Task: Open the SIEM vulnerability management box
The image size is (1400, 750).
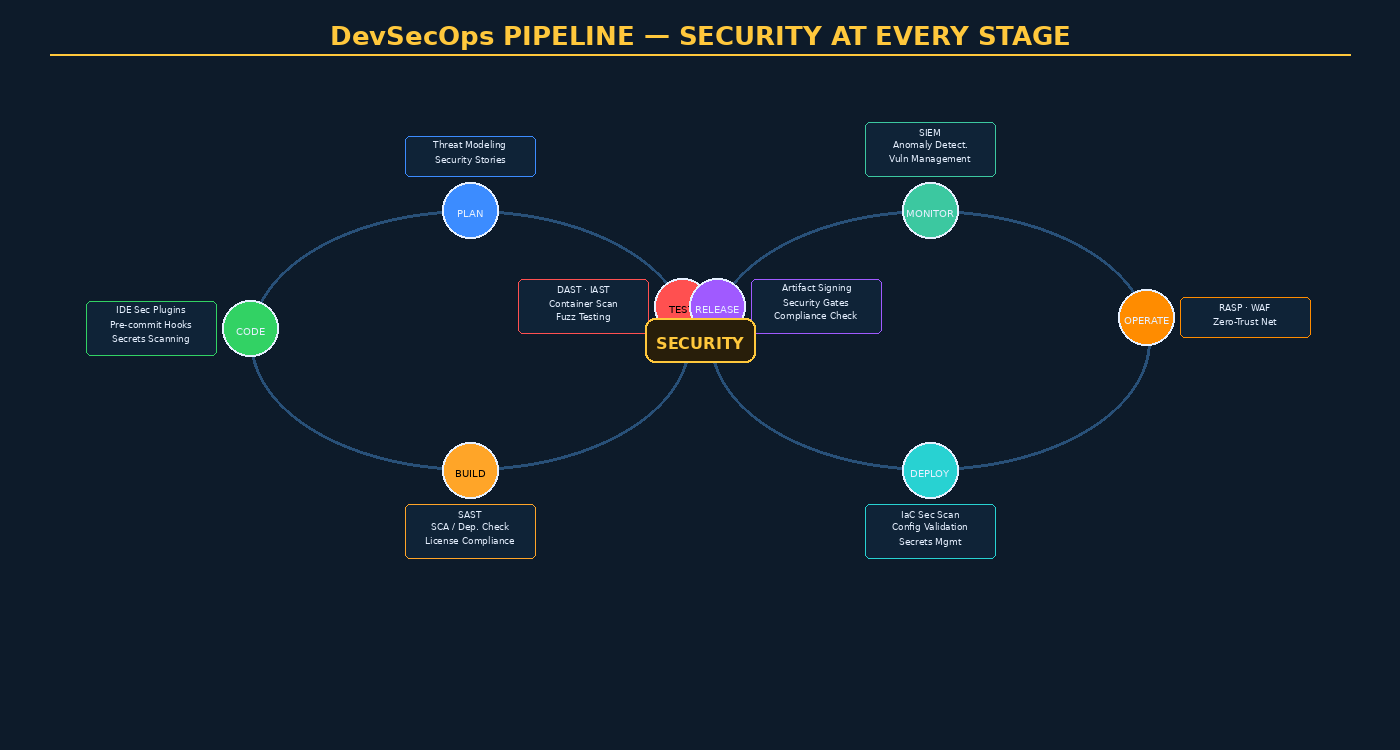Action: tap(930, 148)
